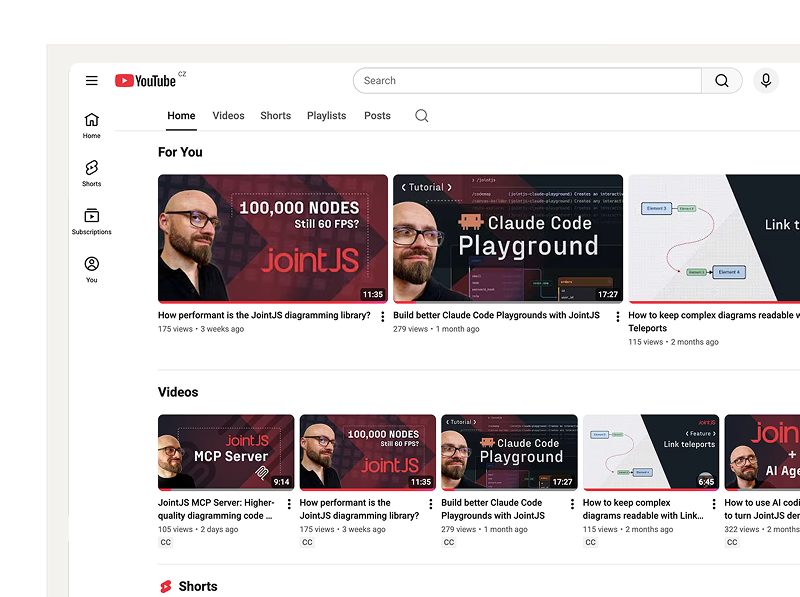Play small Claude Code Playground thumbnail in Videos
Screen dimensions: 800x597
pyautogui.click(x=509, y=452)
